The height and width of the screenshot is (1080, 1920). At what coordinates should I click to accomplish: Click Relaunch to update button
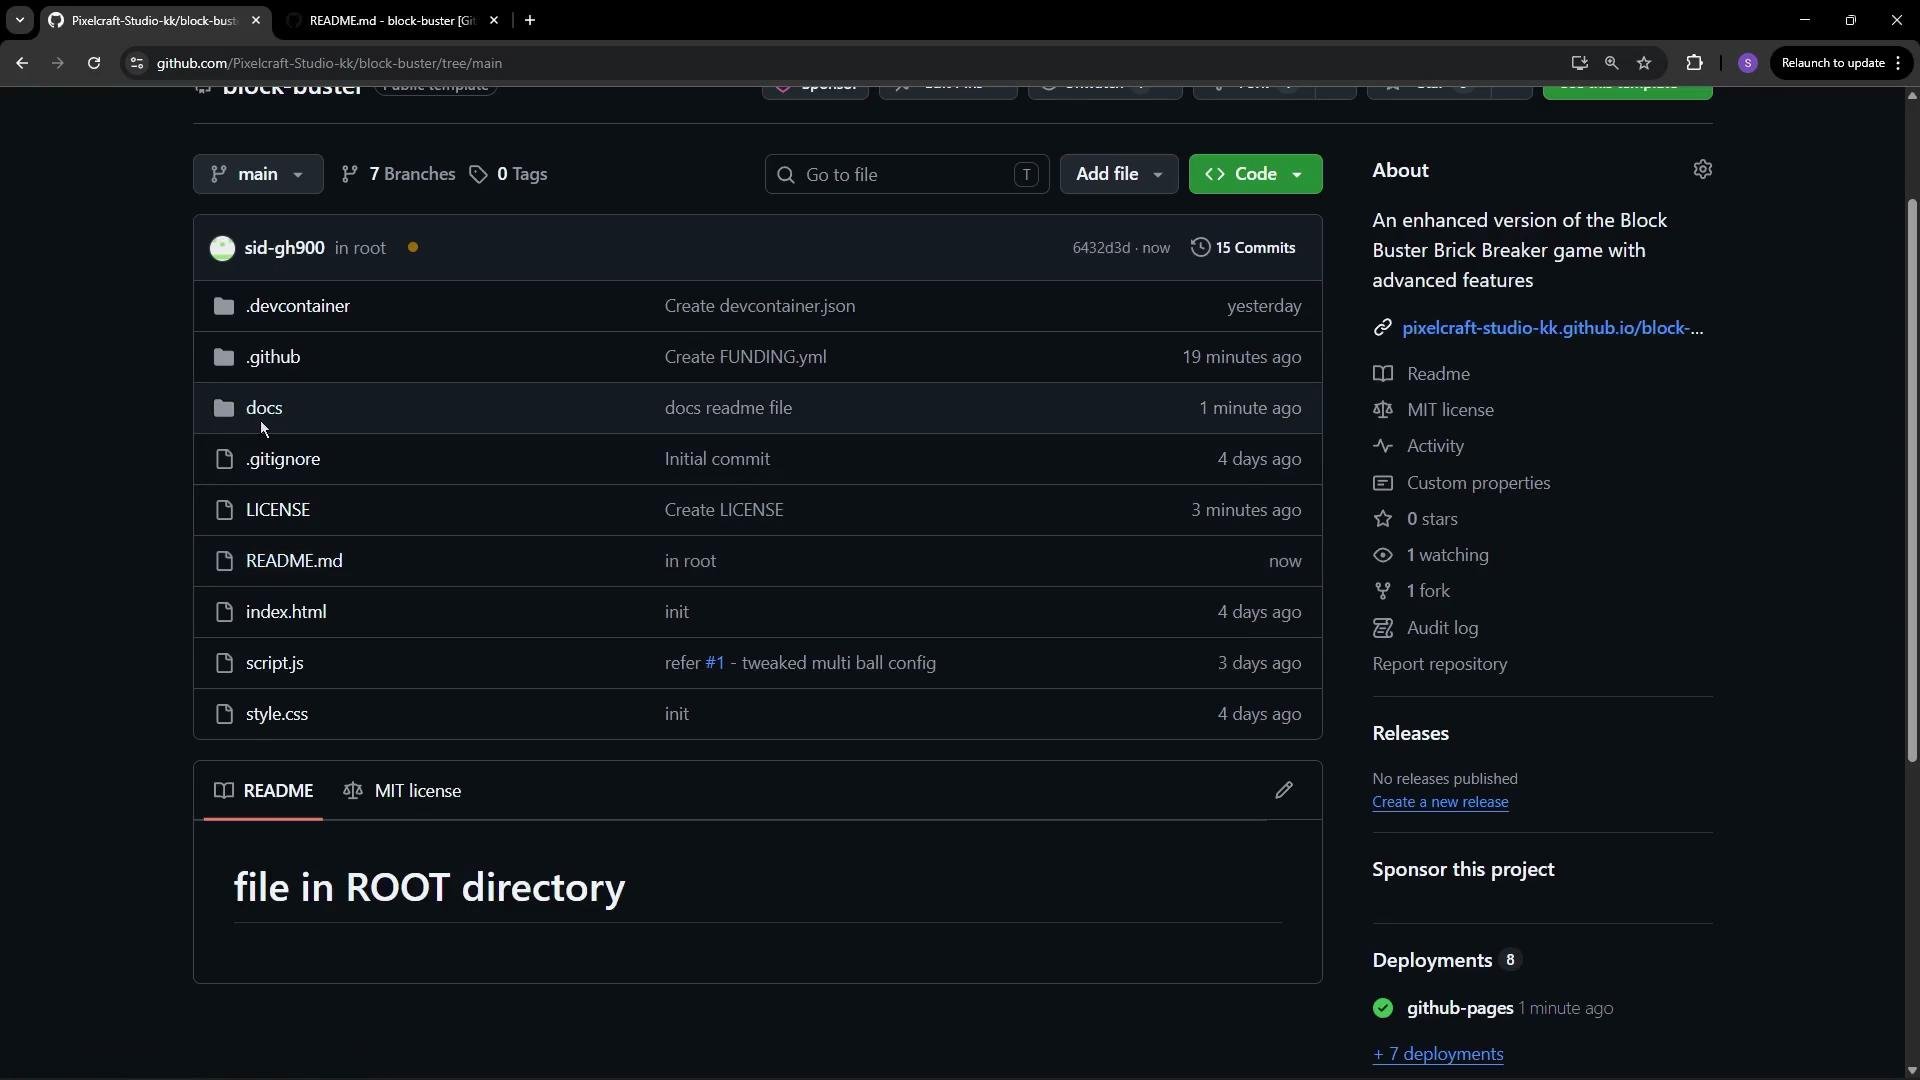click(x=1841, y=63)
